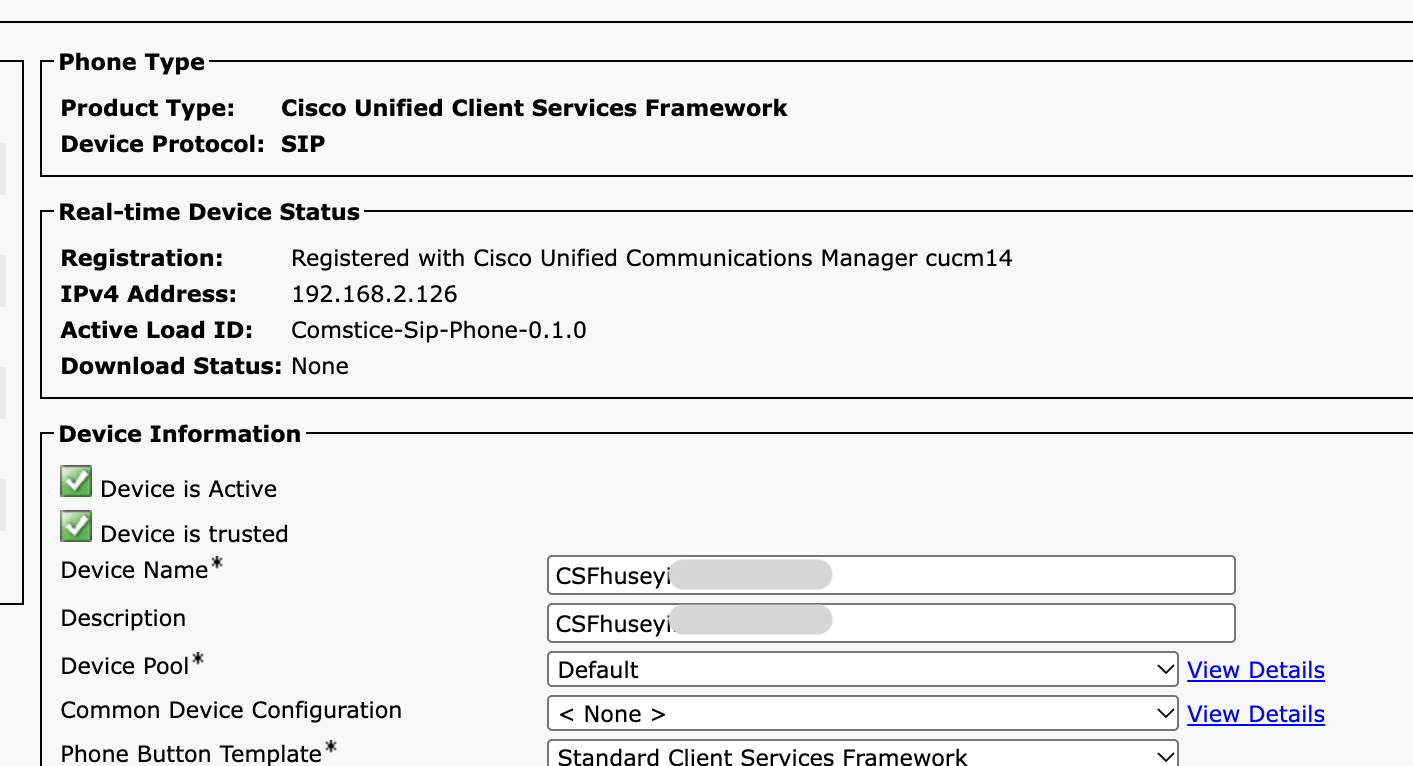Click the green Device is trusted checkmark icon
1413x766 pixels.
[x=76, y=526]
